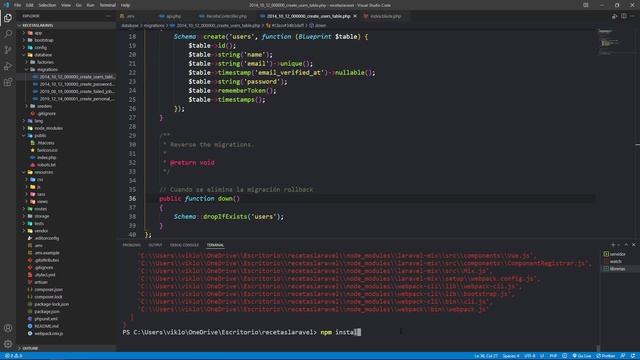Expand the config folder

[40, 47]
